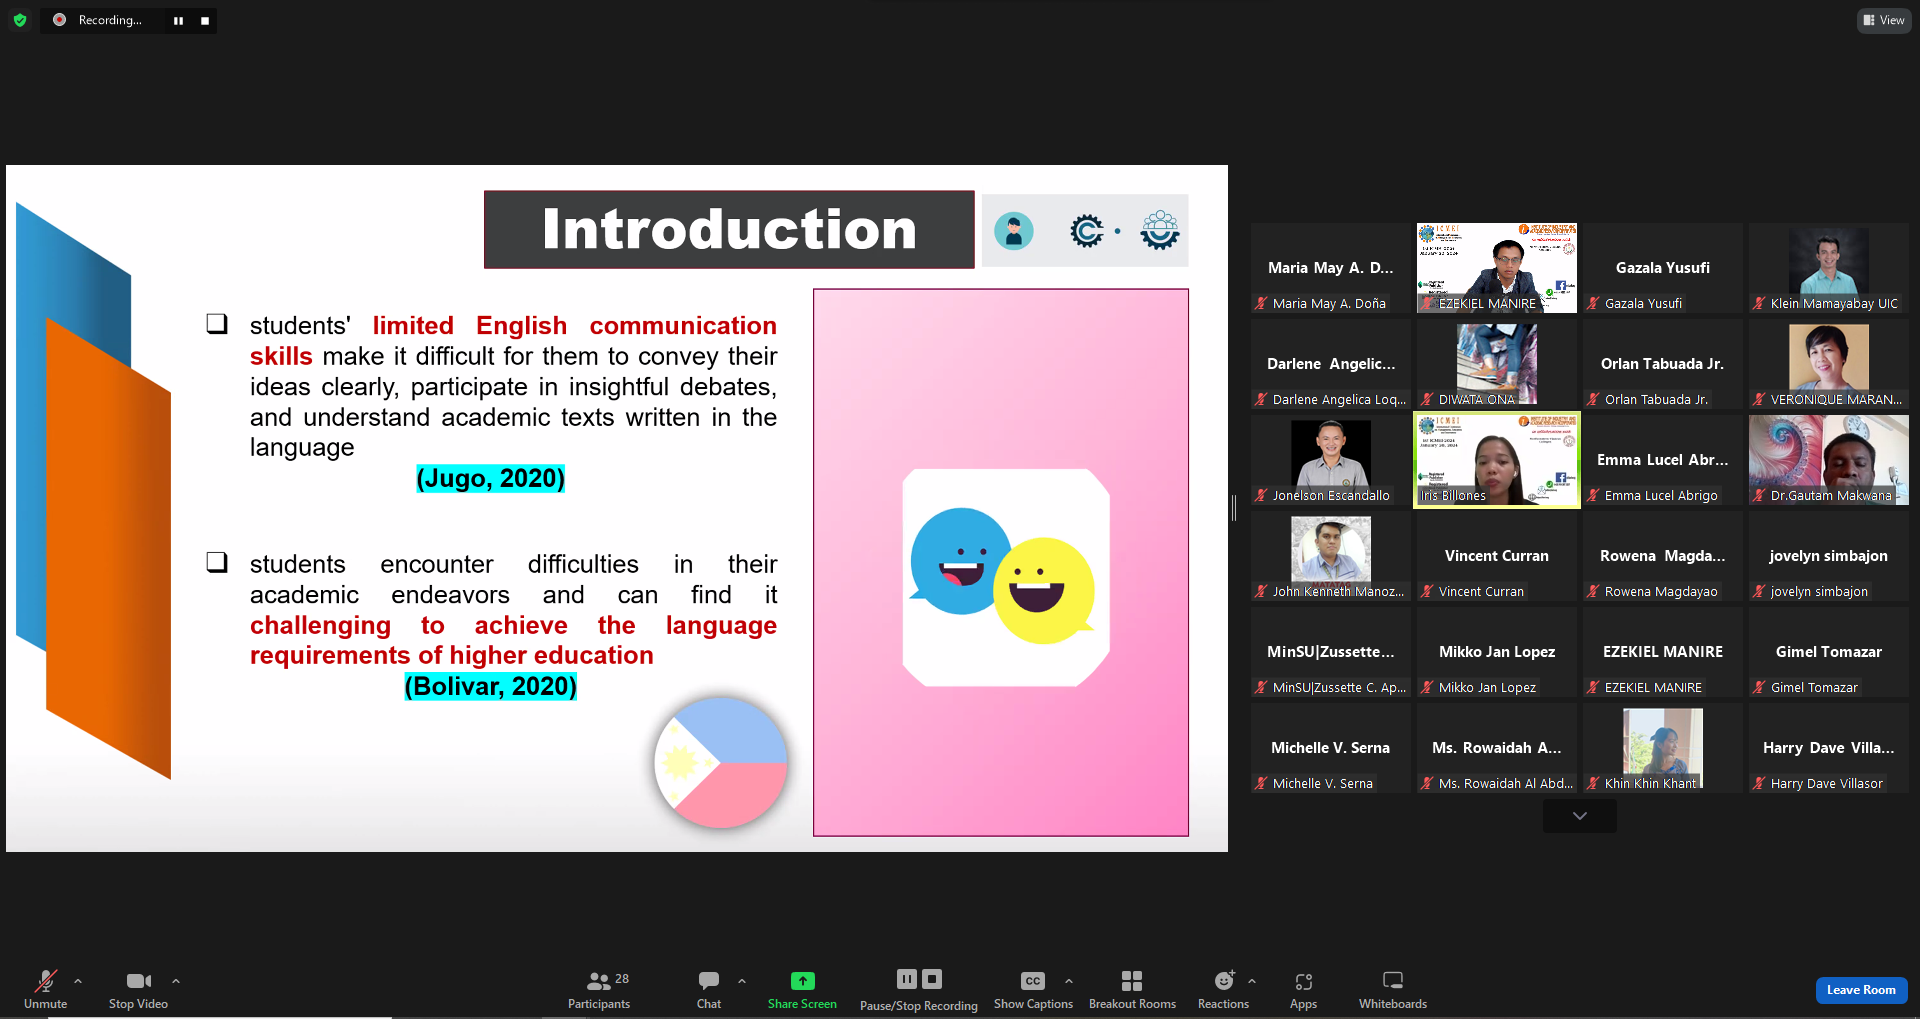
Task: Expand audio options arrow beside Unmute
Action: pos(78,981)
